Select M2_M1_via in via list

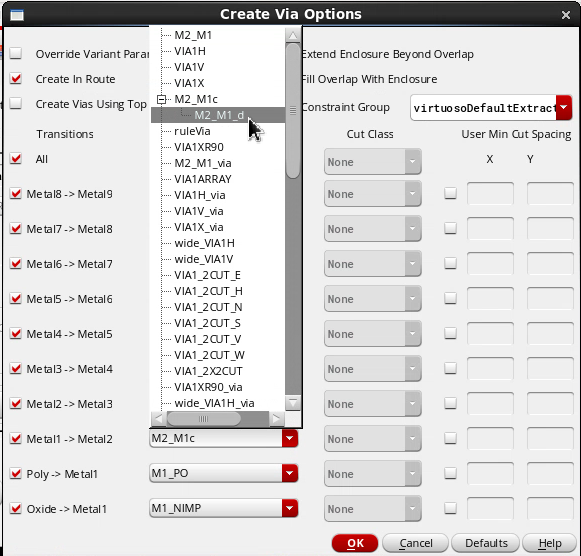(x=203, y=163)
